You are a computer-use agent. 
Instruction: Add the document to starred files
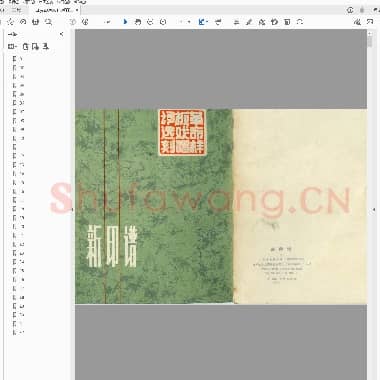click(x=10, y=22)
